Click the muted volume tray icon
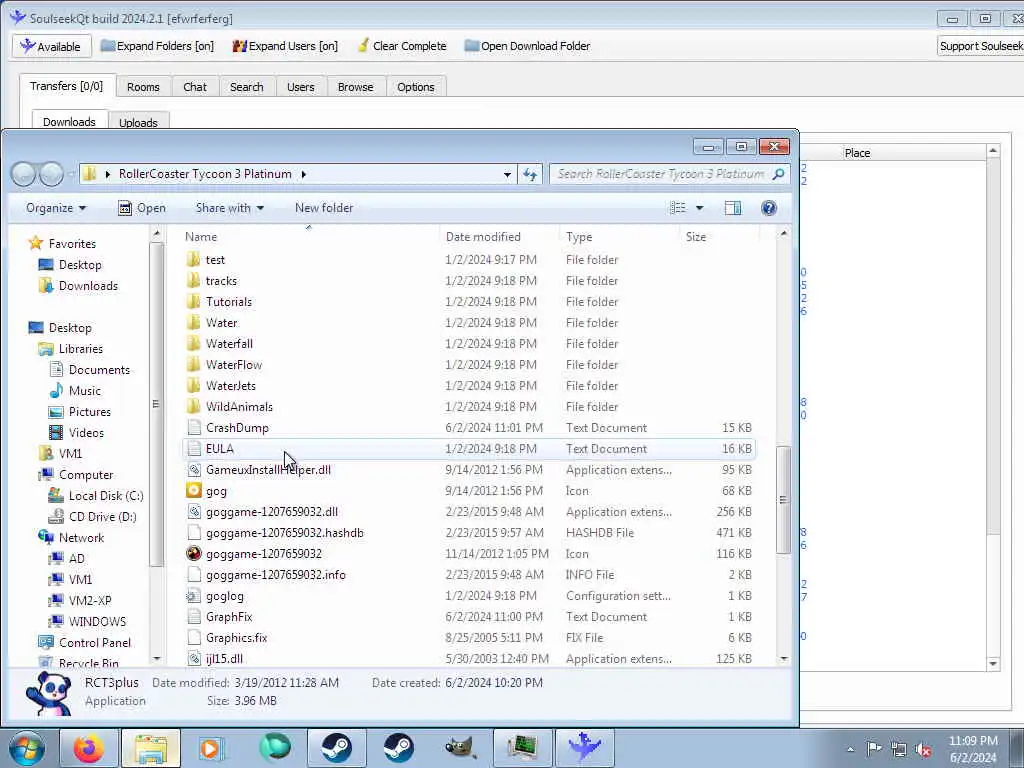 923,749
